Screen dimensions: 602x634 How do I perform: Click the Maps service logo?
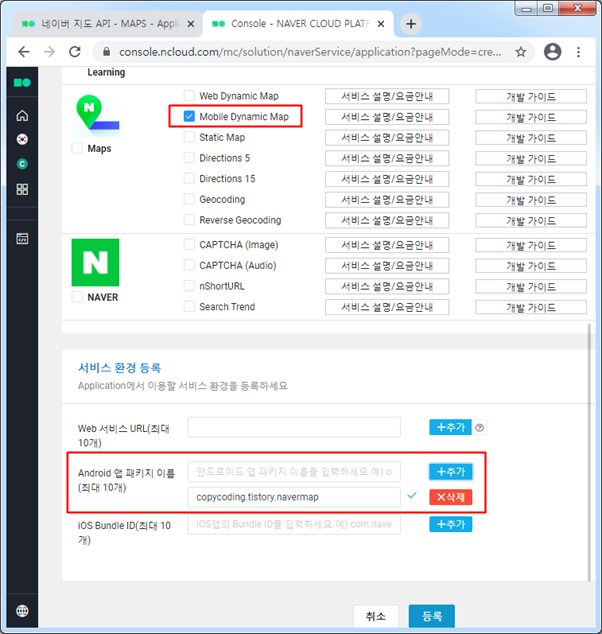coord(95,116)
